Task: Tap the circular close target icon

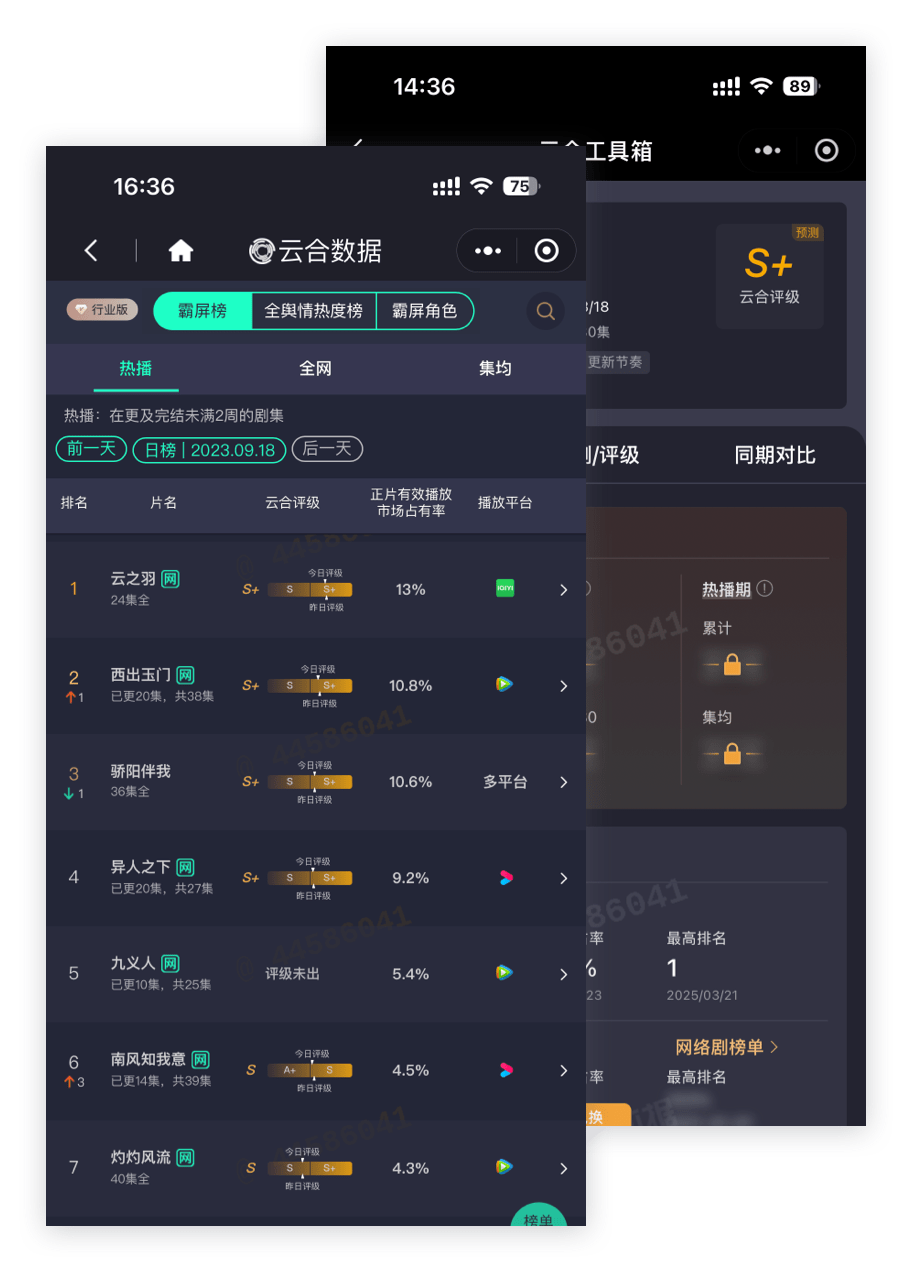Action: tap(546, 250)
